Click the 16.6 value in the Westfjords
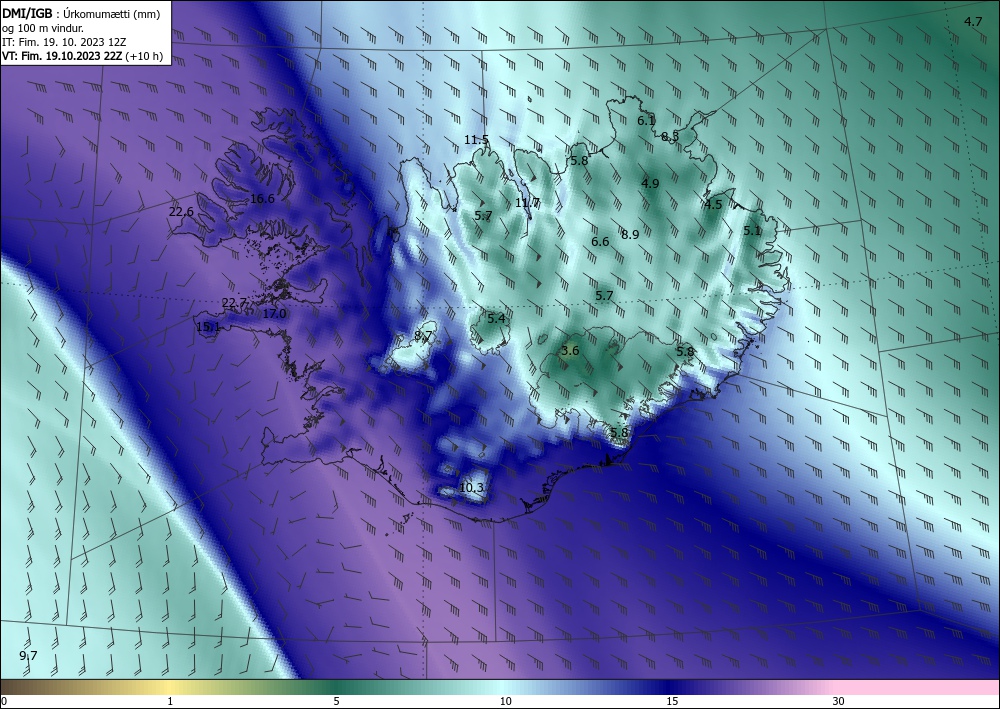Image resolution: width=1000 pixels, height=709 pixels. [x=262, y=199]
